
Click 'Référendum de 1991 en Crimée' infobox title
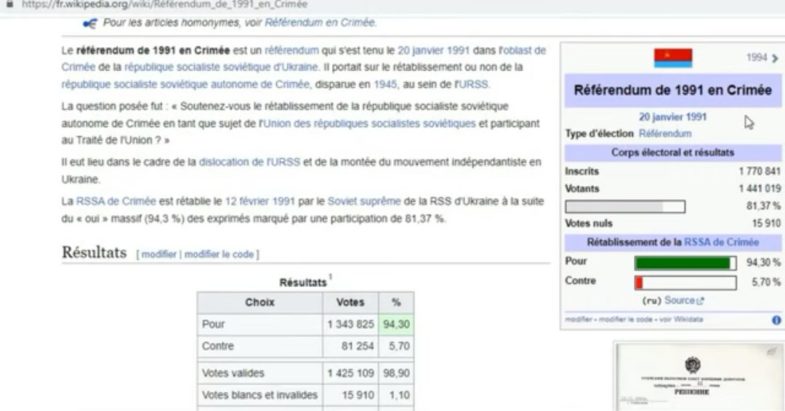point(673,90)
